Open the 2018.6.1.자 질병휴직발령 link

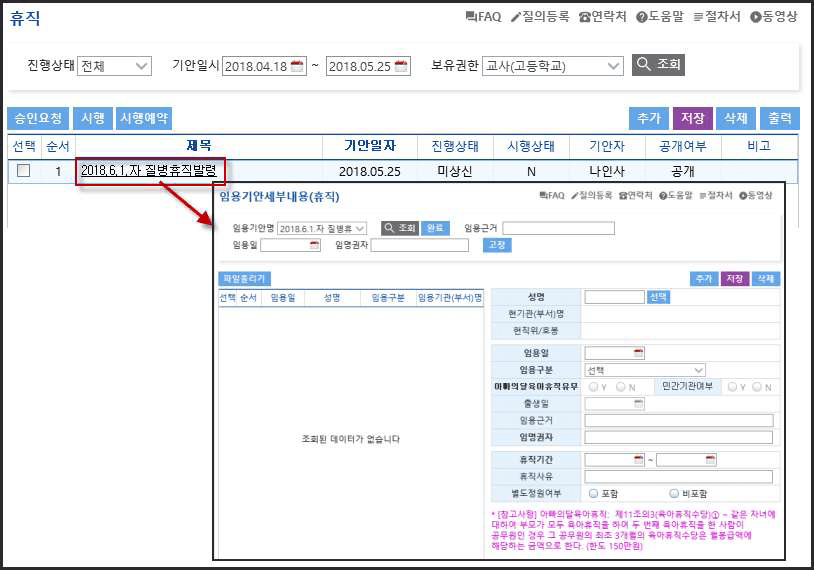coord(148,171)
